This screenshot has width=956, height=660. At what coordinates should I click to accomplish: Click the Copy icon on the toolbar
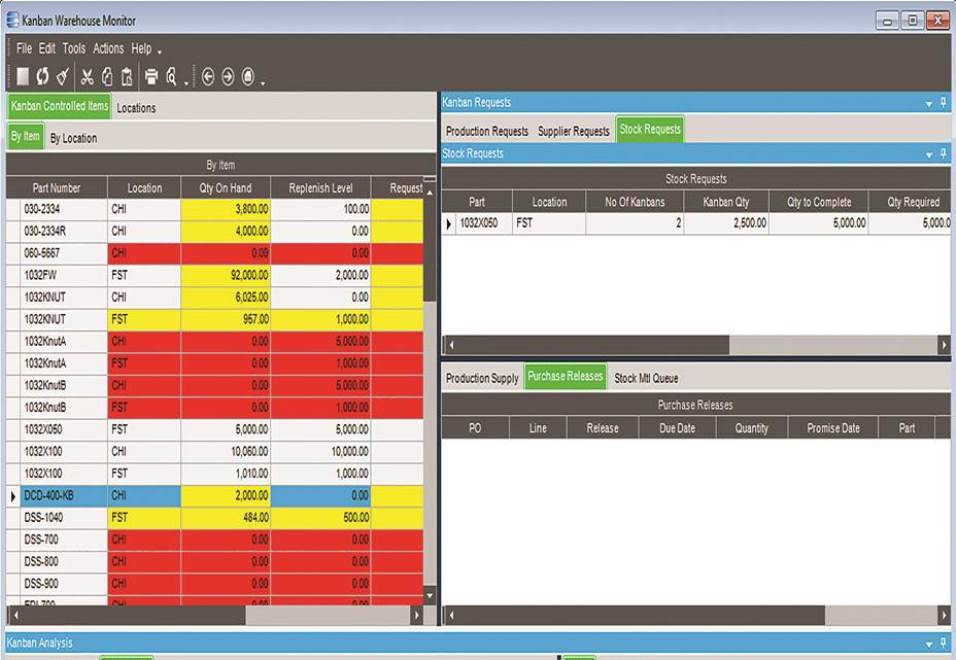pos(107,76)
